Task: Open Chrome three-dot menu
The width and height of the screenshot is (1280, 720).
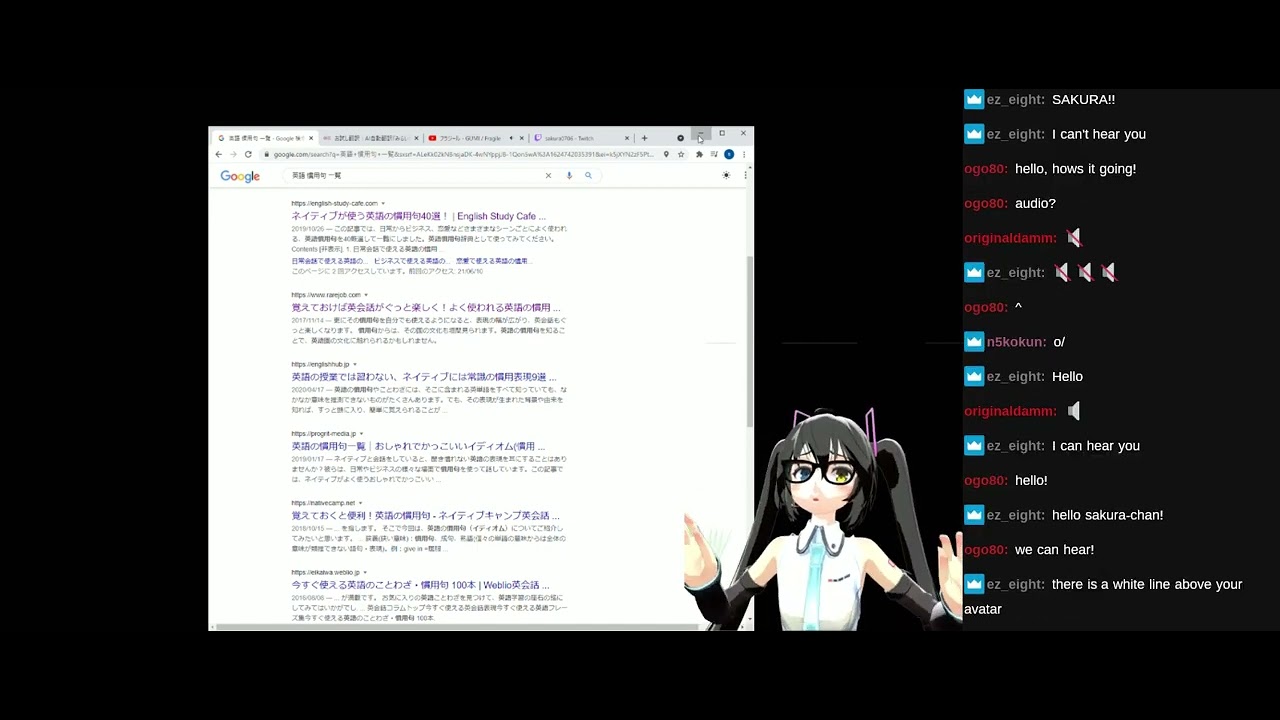Action: (x=744, y=154)
